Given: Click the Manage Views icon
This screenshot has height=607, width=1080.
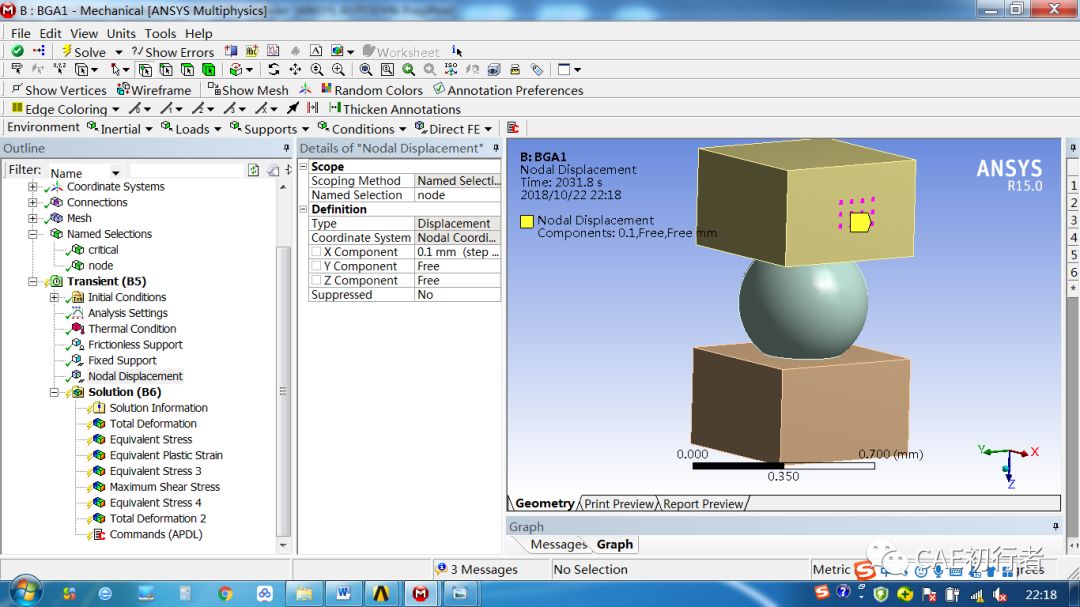Looking at the screenshot, I should click(494, 70).
